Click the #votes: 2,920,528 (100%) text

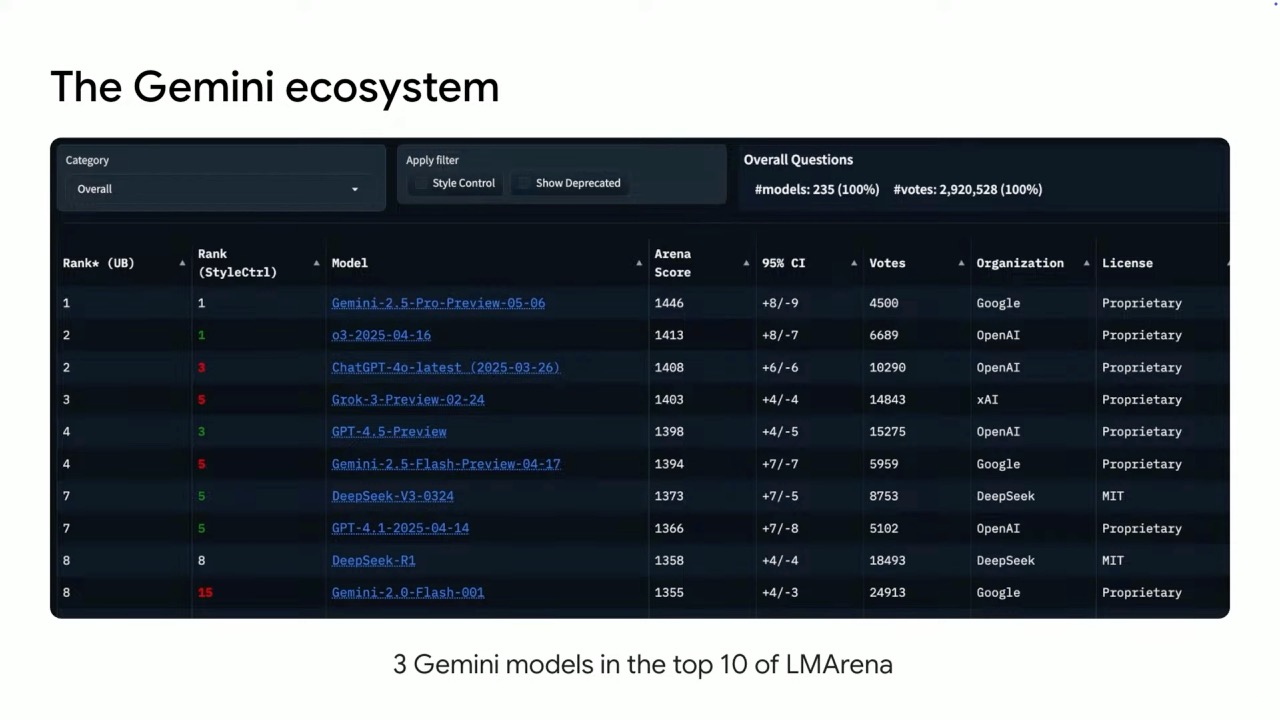tap(968, 189)
